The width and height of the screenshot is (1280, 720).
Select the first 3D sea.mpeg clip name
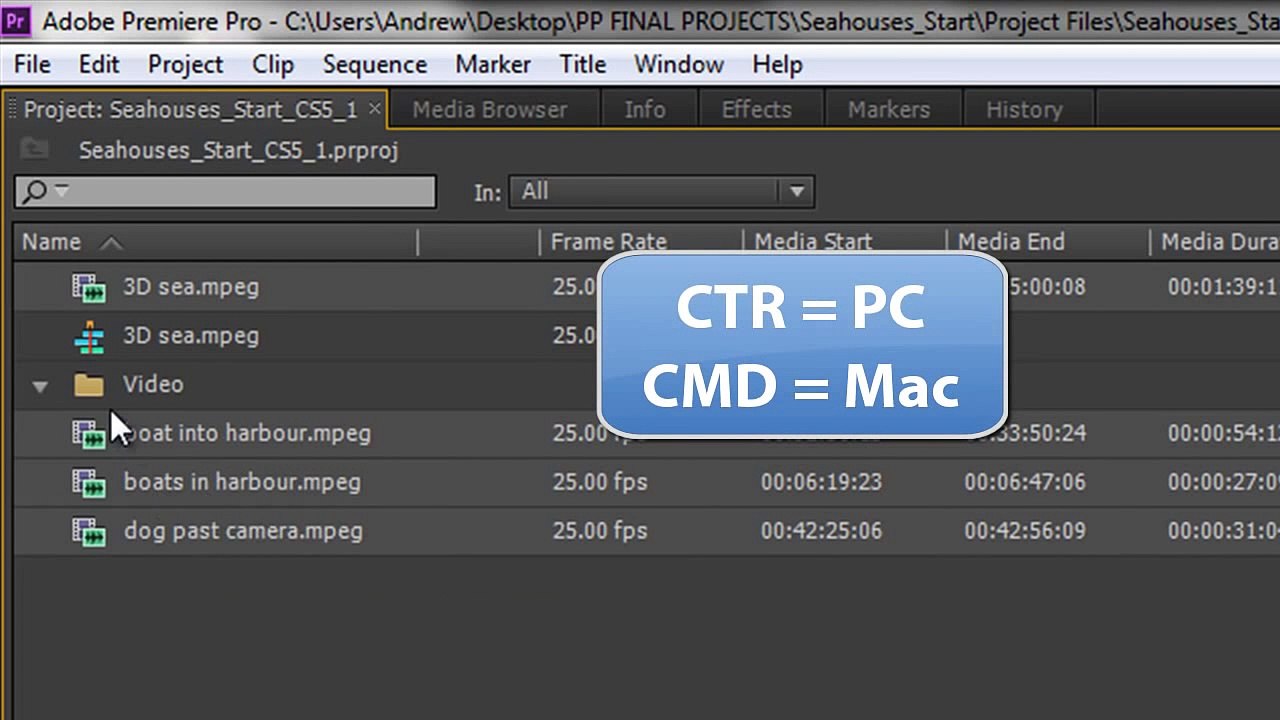coord(191,287)
